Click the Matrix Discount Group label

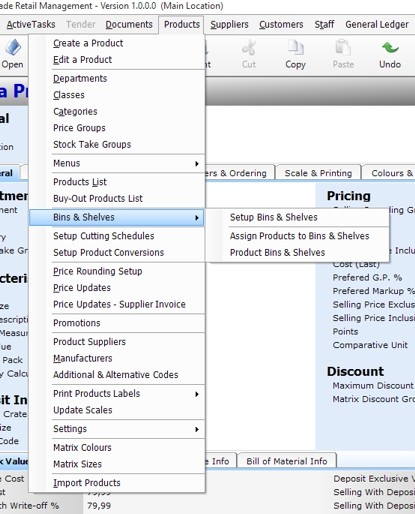pyautogui.click(x=373, y=399)
